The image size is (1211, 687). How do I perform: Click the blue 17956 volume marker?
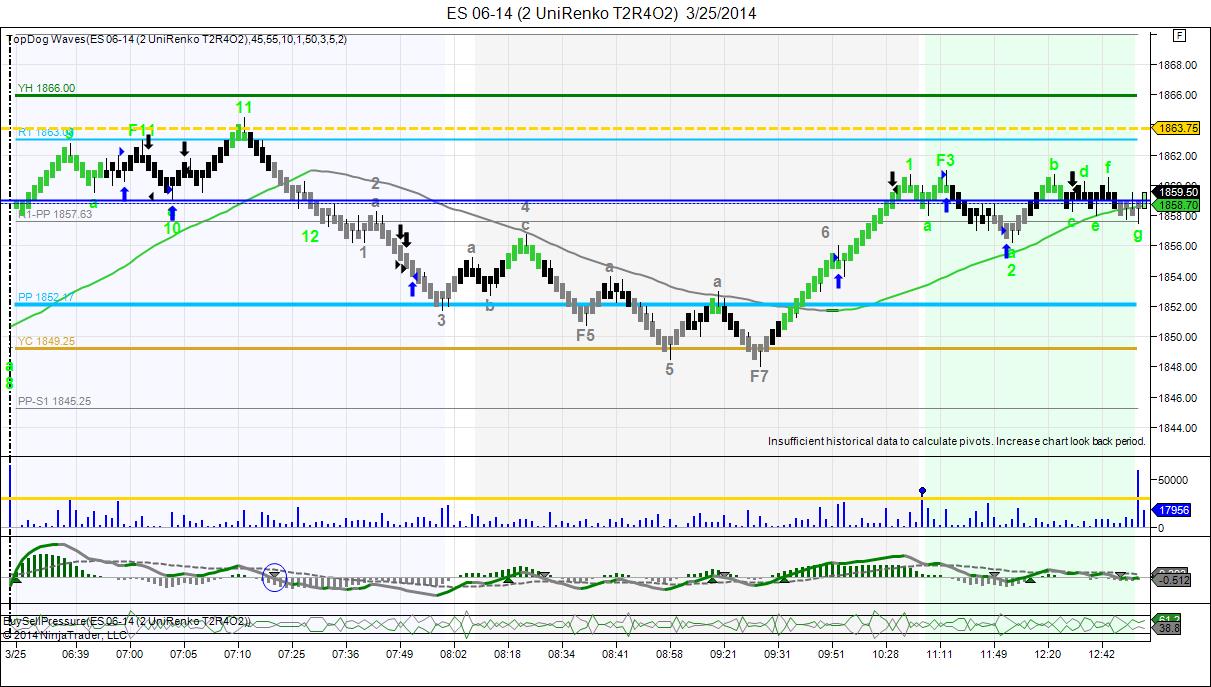(1173, 510)
